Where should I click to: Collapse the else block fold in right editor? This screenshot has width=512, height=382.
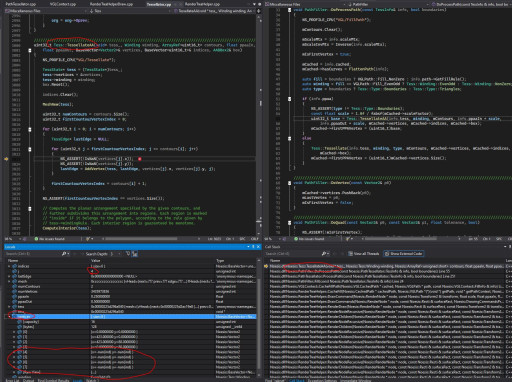tap(289, 138)
